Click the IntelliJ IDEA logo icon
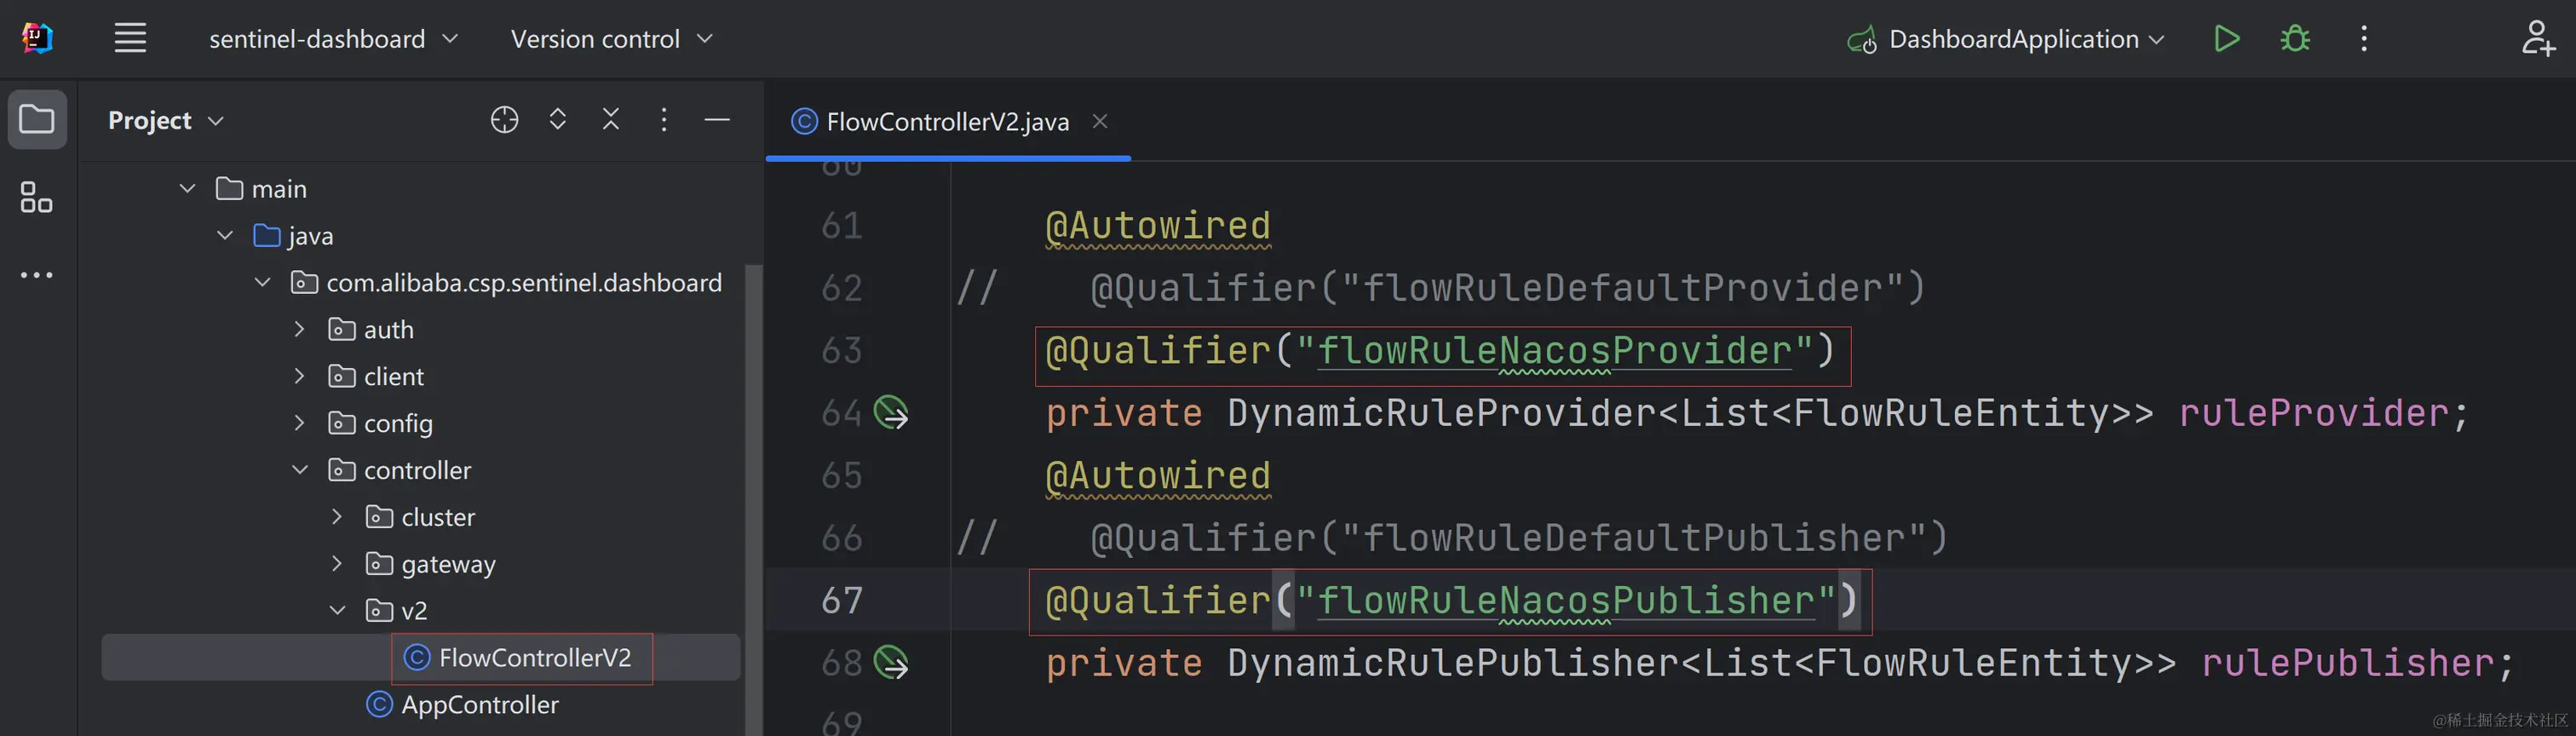Image resolution: width=2576 pixels, height=736 pixels. point(37,39)
